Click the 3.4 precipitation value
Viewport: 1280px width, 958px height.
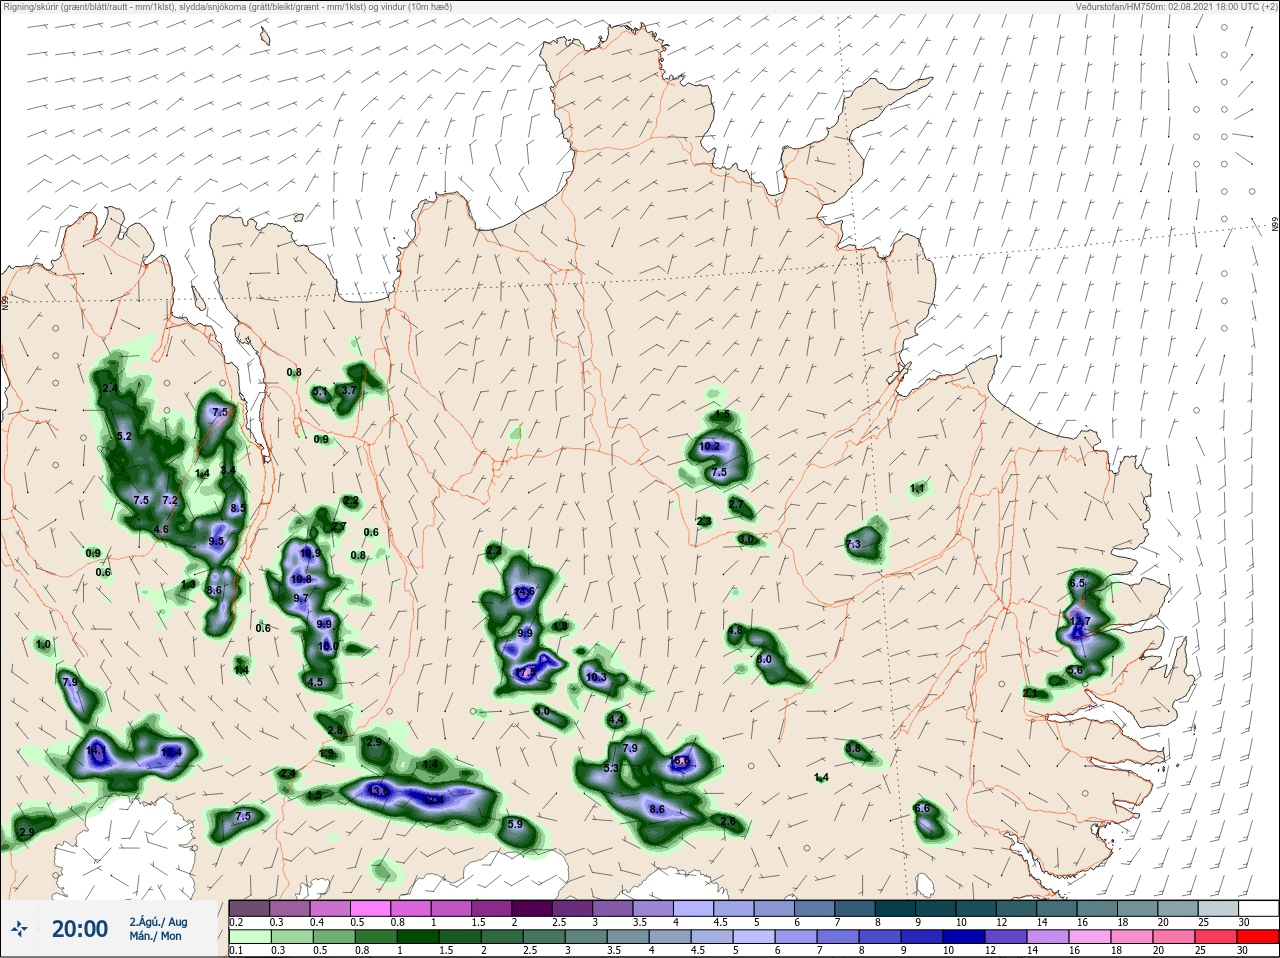pyautogui.click(x=227, y=471)
